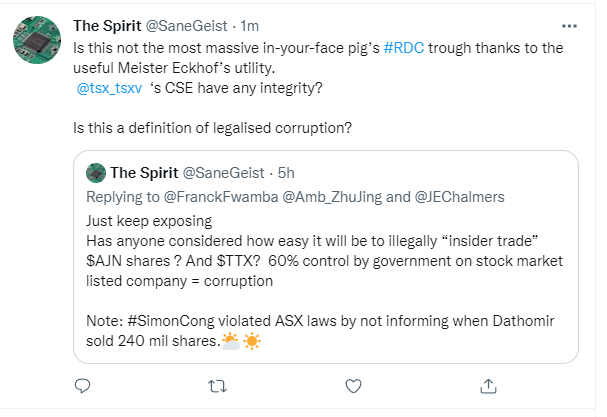Open the #RDC hashtag link
This screenshot has height=417, width=607.
[x=404, y=48]
